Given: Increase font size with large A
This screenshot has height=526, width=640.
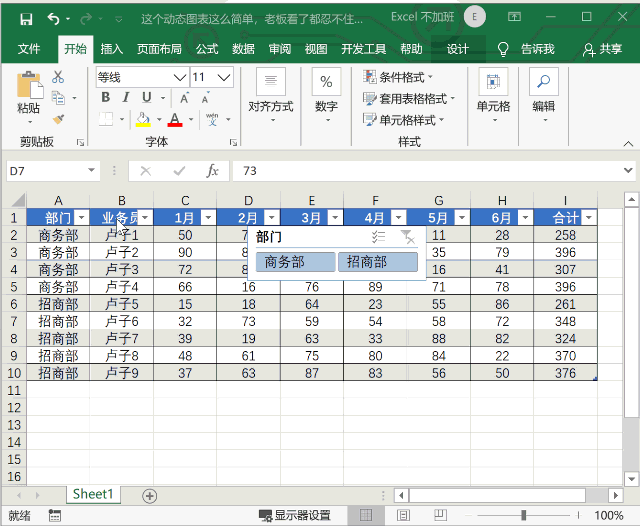Looking at the screenshot, I should (x=184, y=98).
